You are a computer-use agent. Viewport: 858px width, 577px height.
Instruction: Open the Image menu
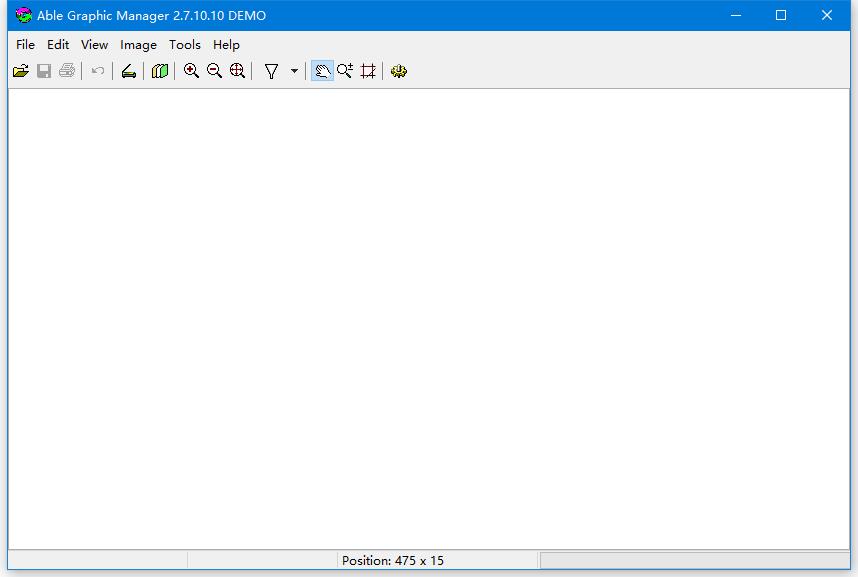pos(138,45)
